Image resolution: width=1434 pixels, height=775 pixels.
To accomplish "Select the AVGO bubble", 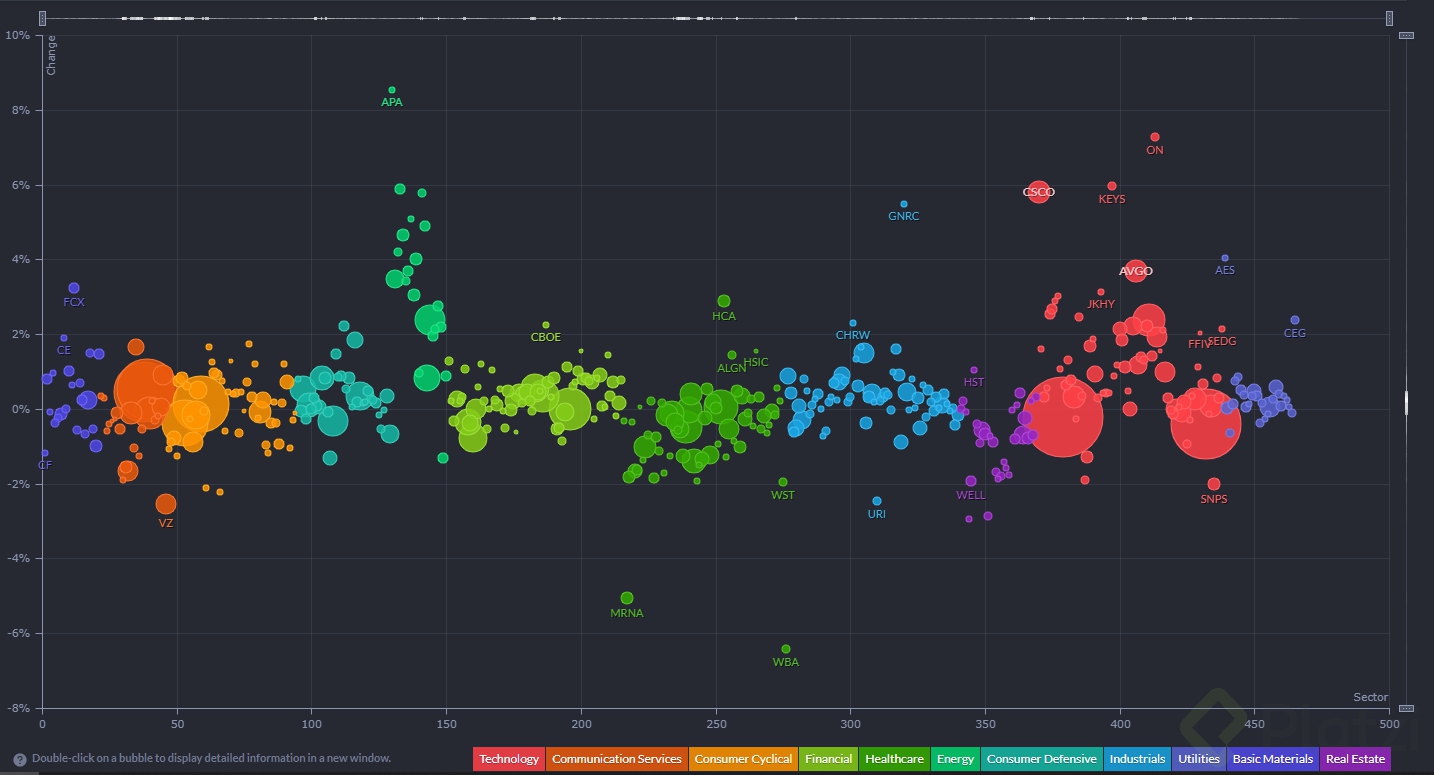I will pyautogui.click(x=1135, y=271).
